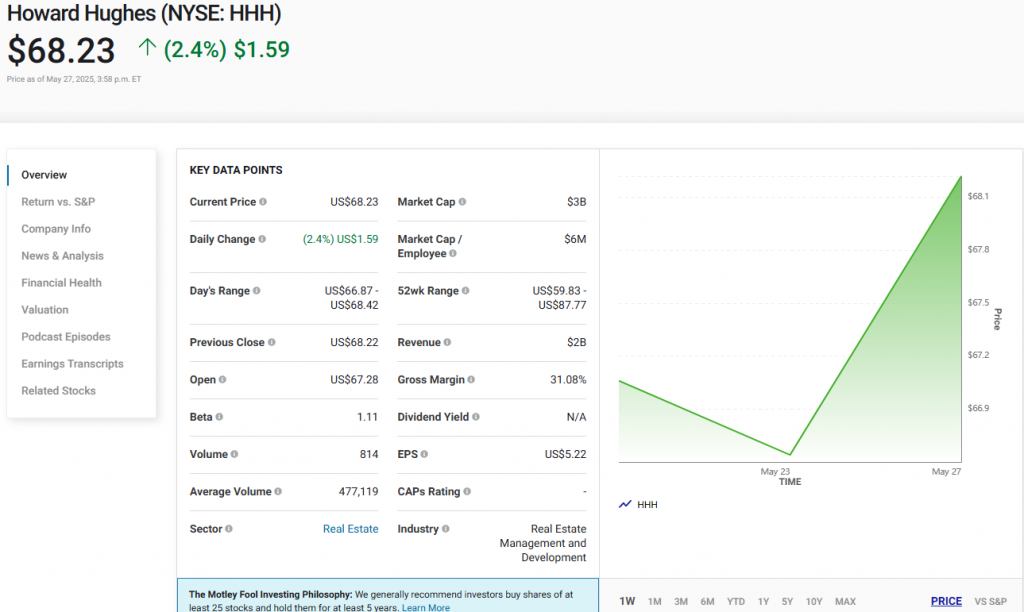
Task: Click the info icon beside Average Volume
Action: (278, 491)
